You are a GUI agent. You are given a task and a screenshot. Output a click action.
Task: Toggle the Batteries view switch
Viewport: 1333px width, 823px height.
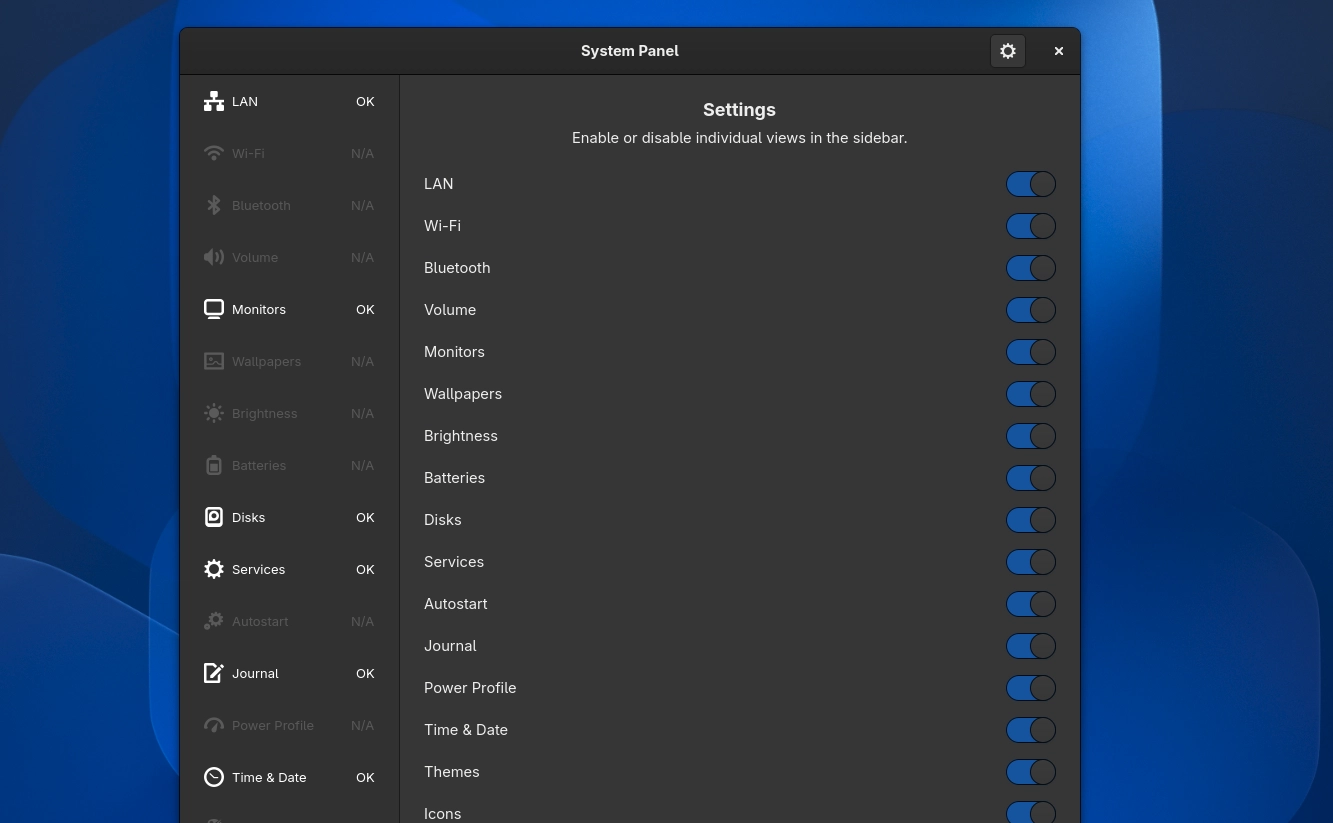coord(1031,478)
